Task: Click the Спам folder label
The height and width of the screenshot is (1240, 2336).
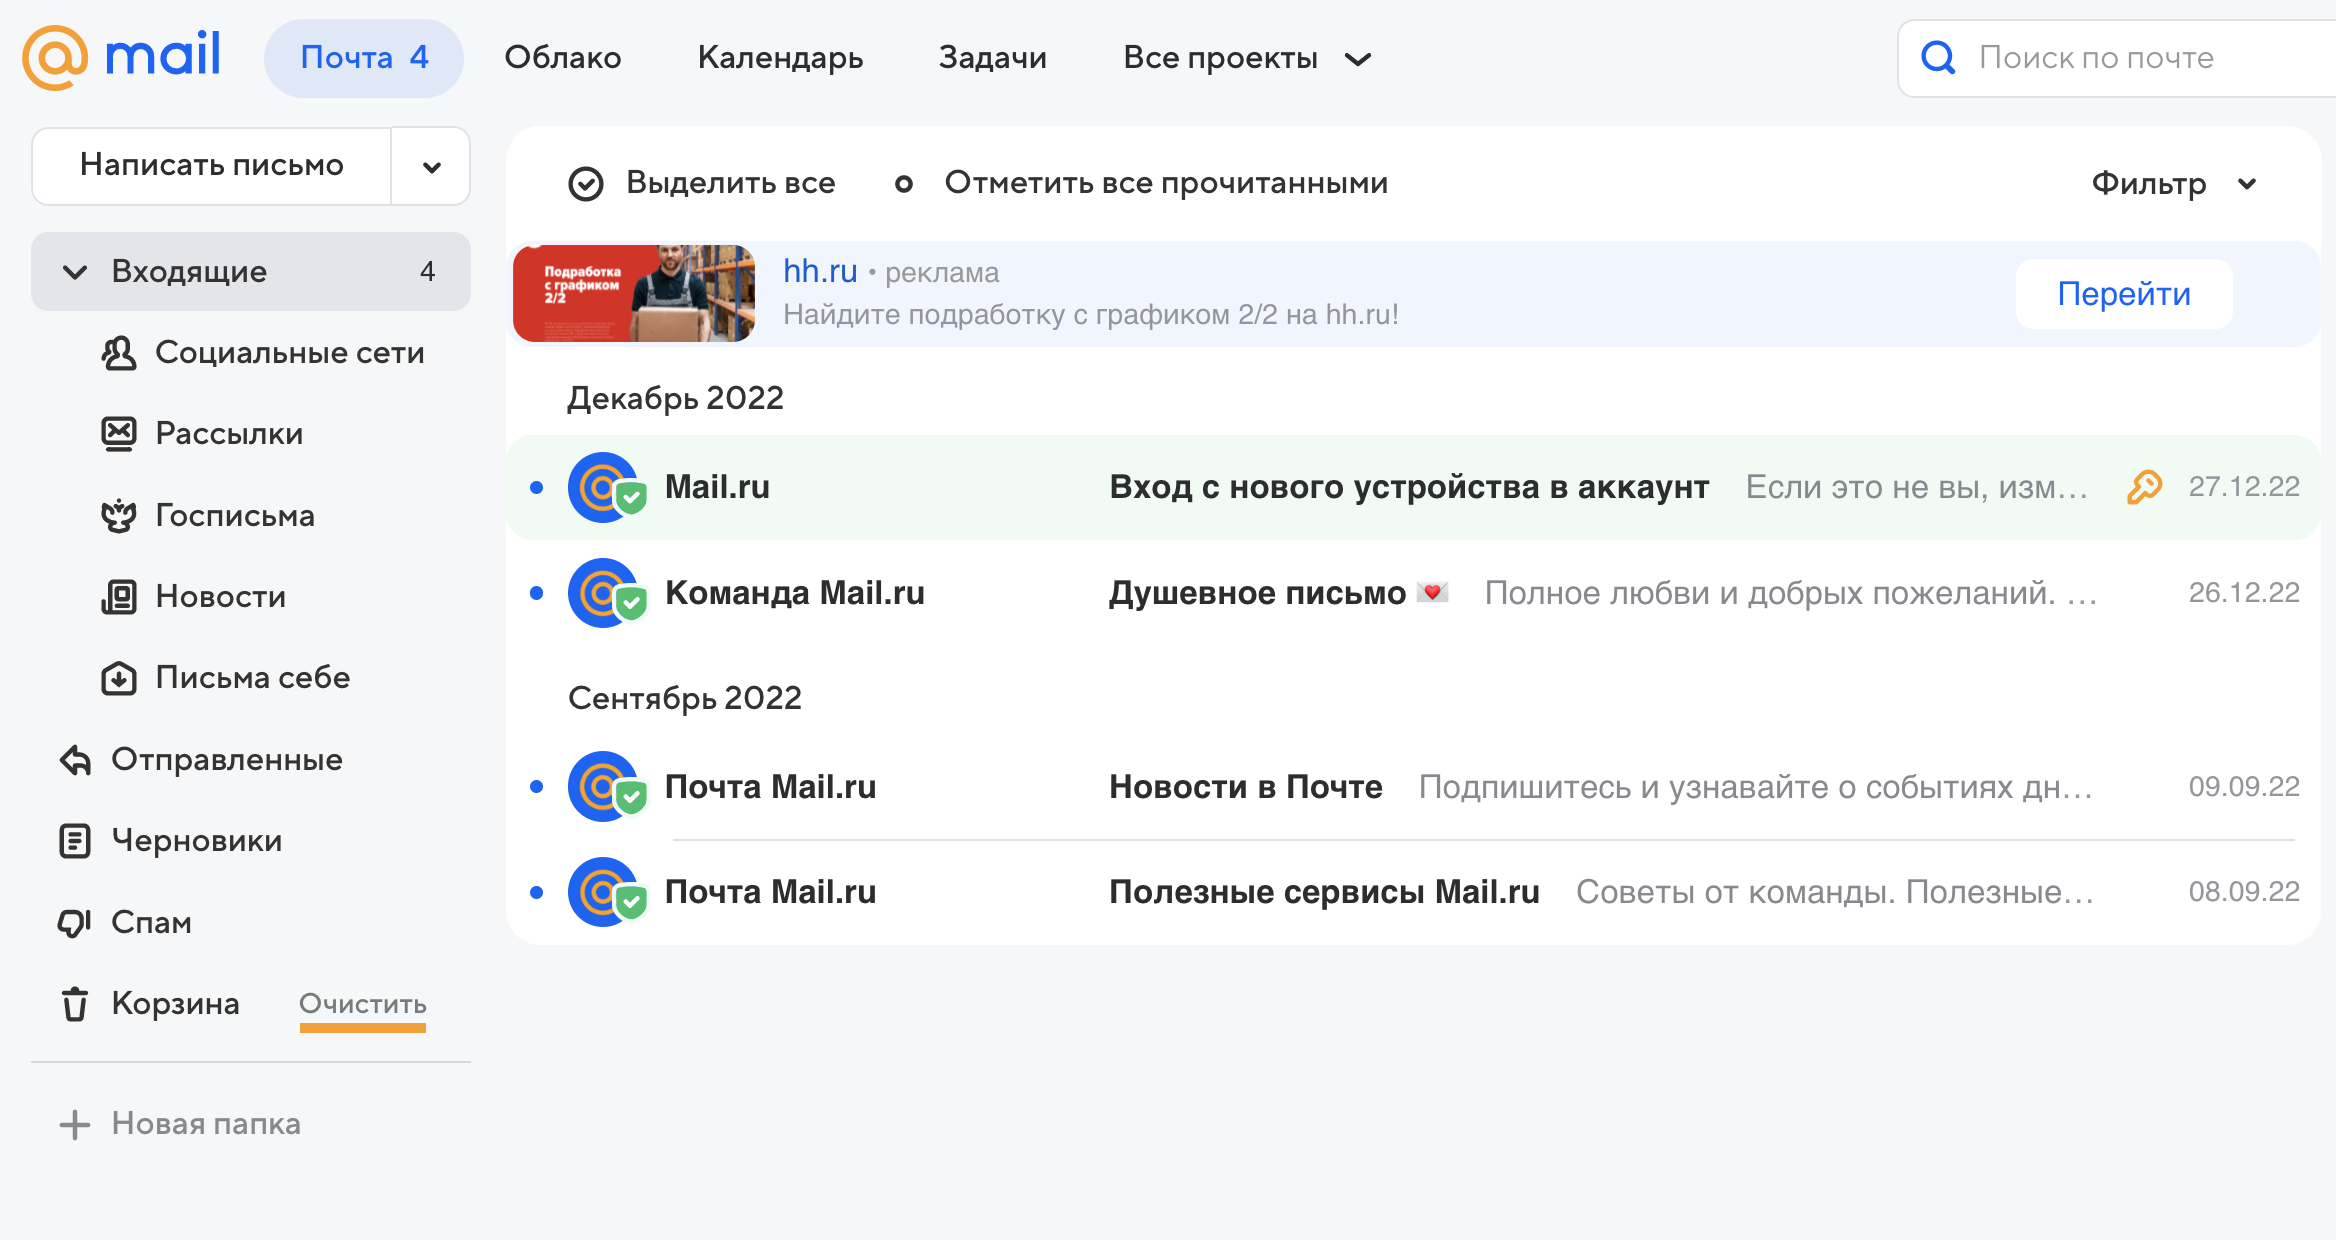Action: (x=151, y=923)
